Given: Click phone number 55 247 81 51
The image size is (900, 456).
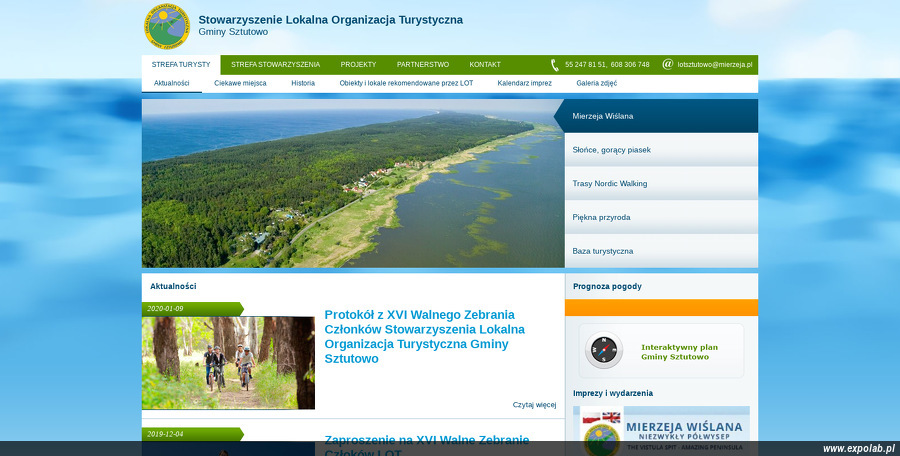Looking at the screenshot, I should (x=585, y=65).
